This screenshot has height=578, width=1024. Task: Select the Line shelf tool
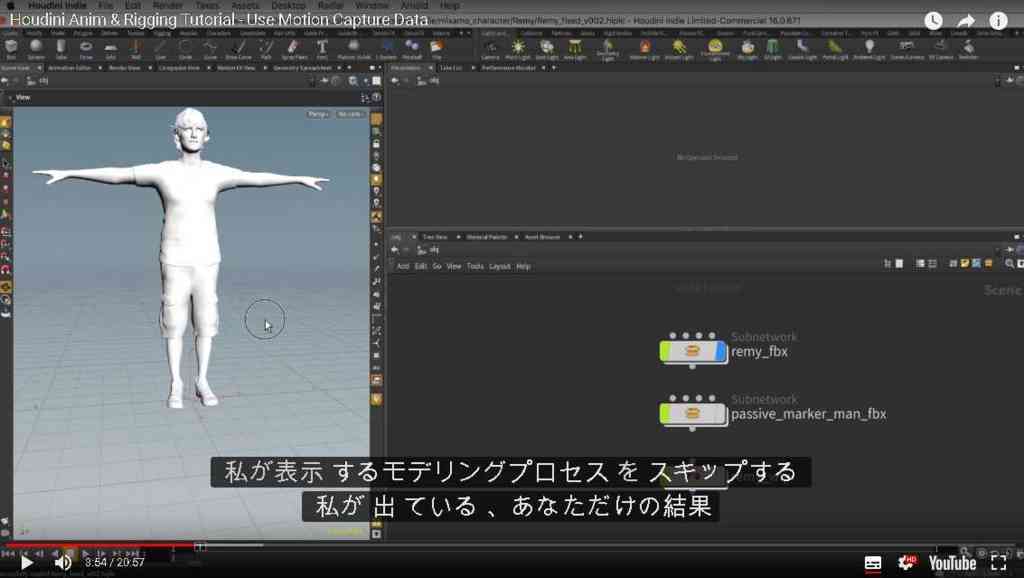pos(161,48)
